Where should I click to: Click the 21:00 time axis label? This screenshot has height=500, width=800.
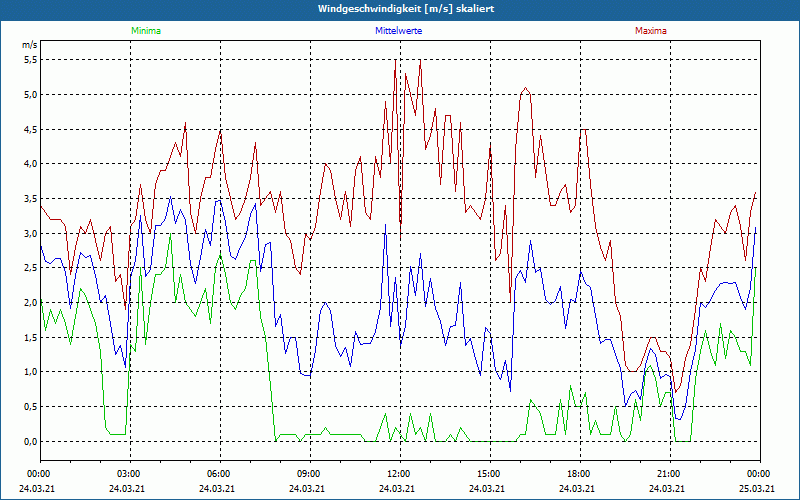pyautogui.click(x=669, y=473)
